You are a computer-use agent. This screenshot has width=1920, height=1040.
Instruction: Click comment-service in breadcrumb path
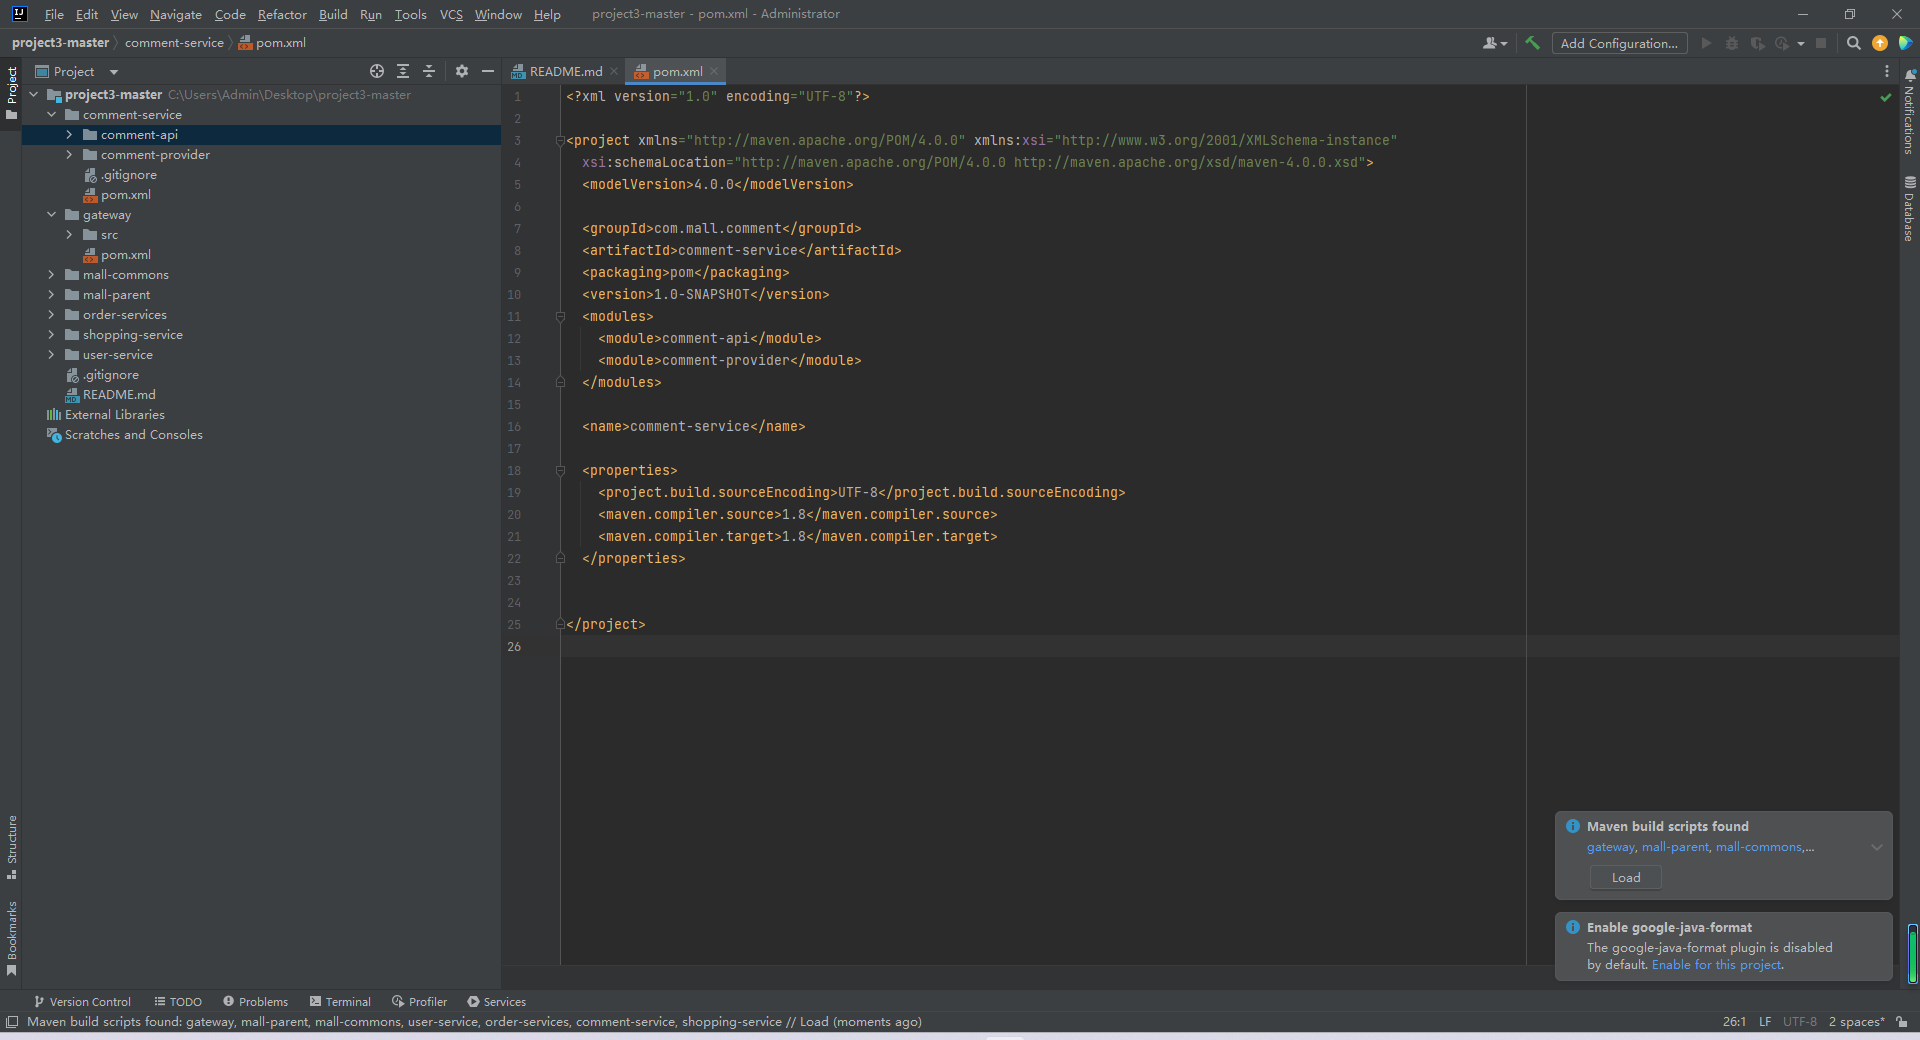tap(174, 43)
